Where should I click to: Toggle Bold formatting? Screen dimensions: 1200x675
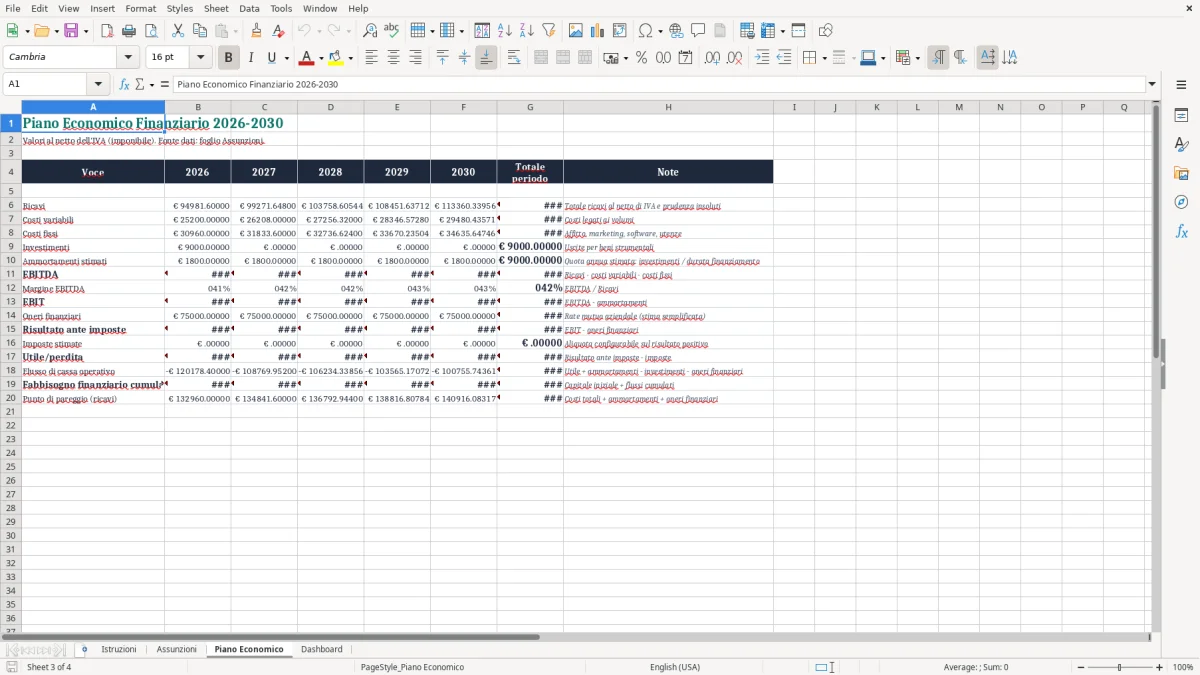pos(228,58)
